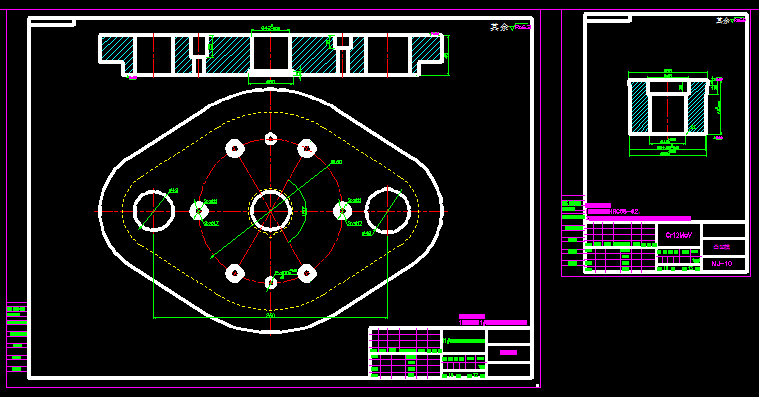Select the upper-right bolt hole
This screenshot has height=397, width=759.
point(306,149)
